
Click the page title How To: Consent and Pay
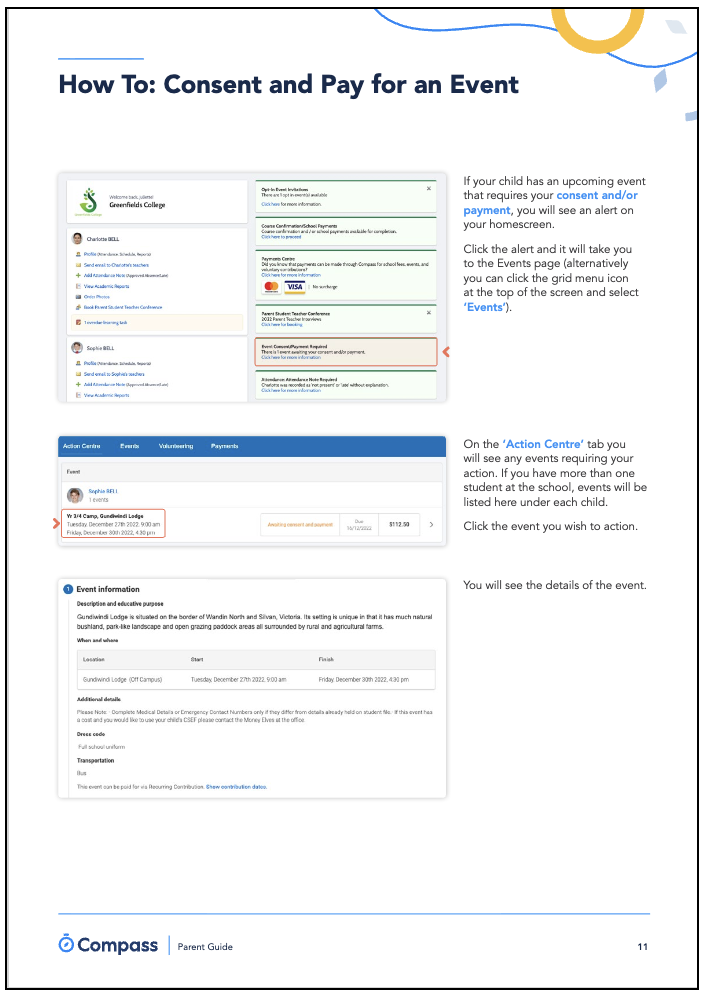(288, 84)
